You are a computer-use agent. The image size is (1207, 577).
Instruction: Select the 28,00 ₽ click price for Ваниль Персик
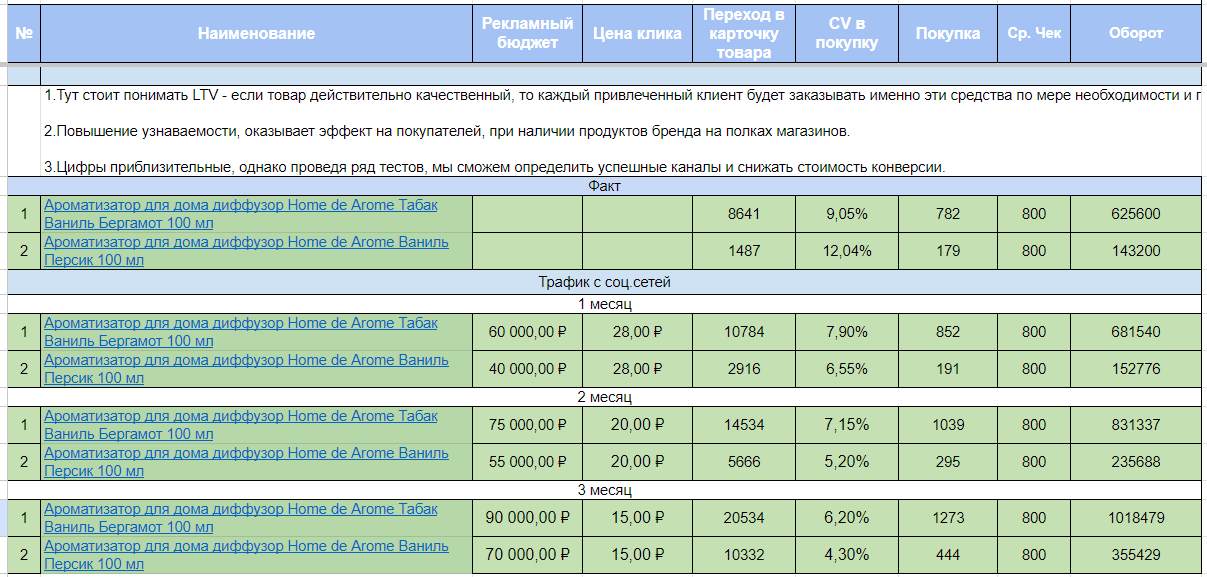pyautogui.click(x=637, y=369)
